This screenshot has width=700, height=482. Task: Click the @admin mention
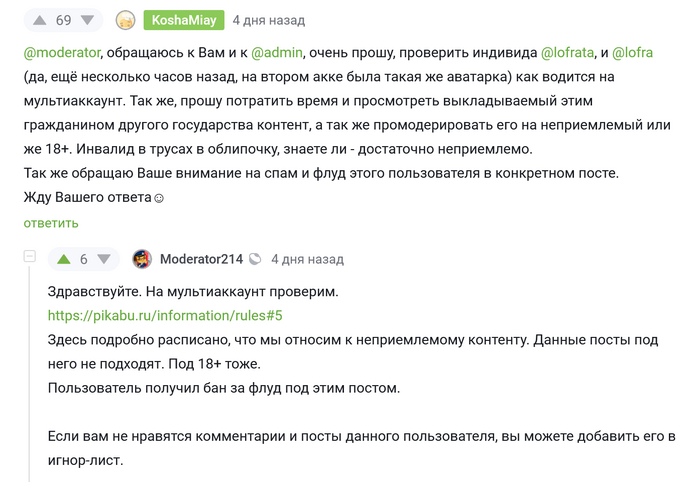point(277,51)
